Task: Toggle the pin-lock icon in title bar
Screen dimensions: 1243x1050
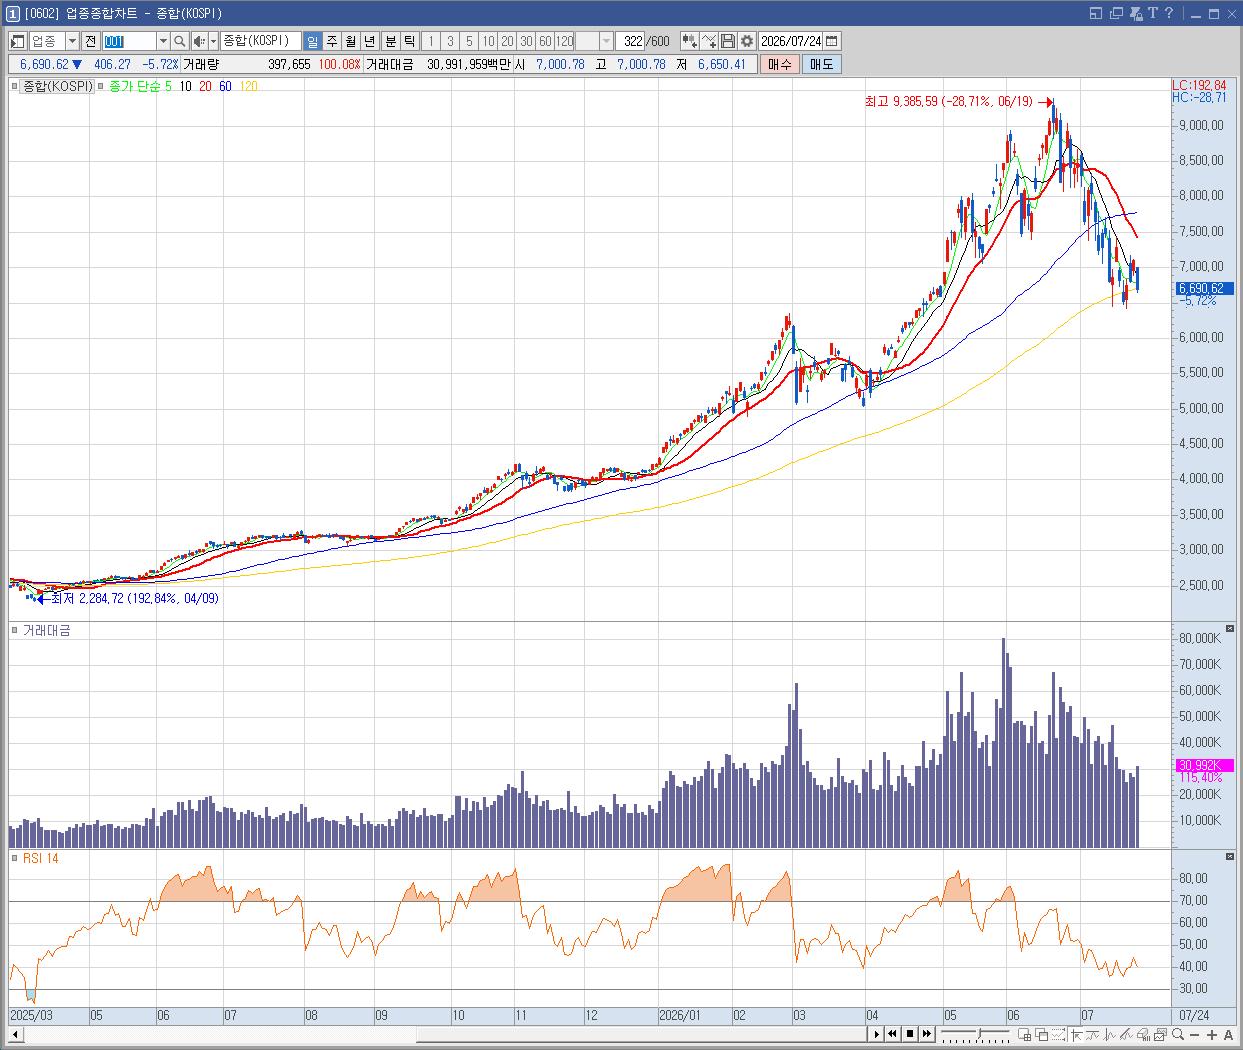Action: point(1136,13)
